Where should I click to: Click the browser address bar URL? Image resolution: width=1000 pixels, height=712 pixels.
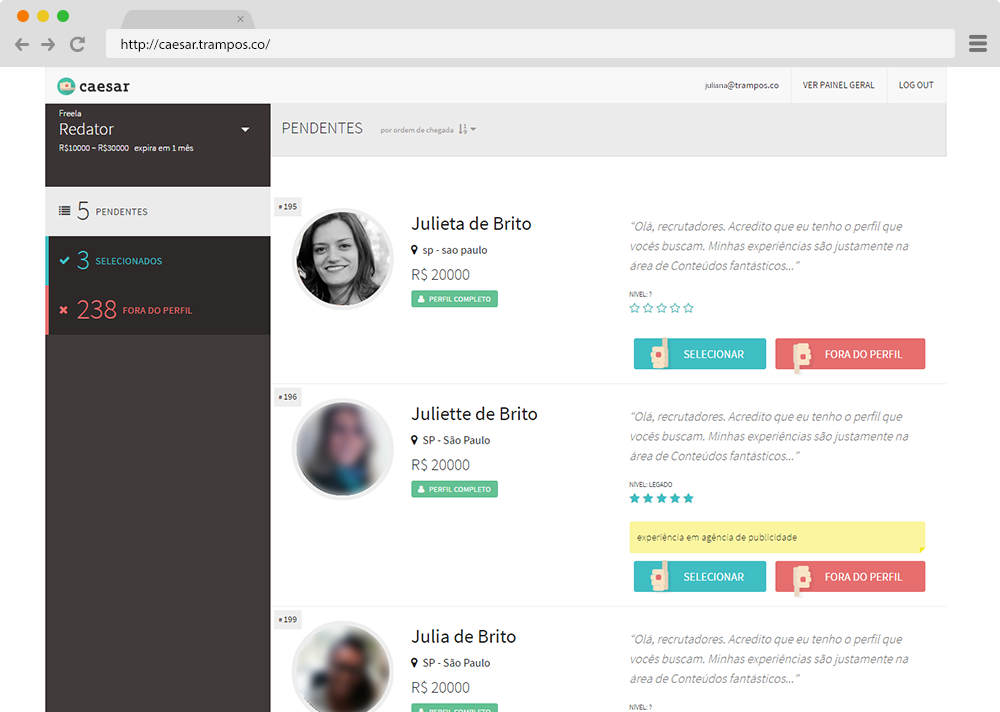click(195, 44)
